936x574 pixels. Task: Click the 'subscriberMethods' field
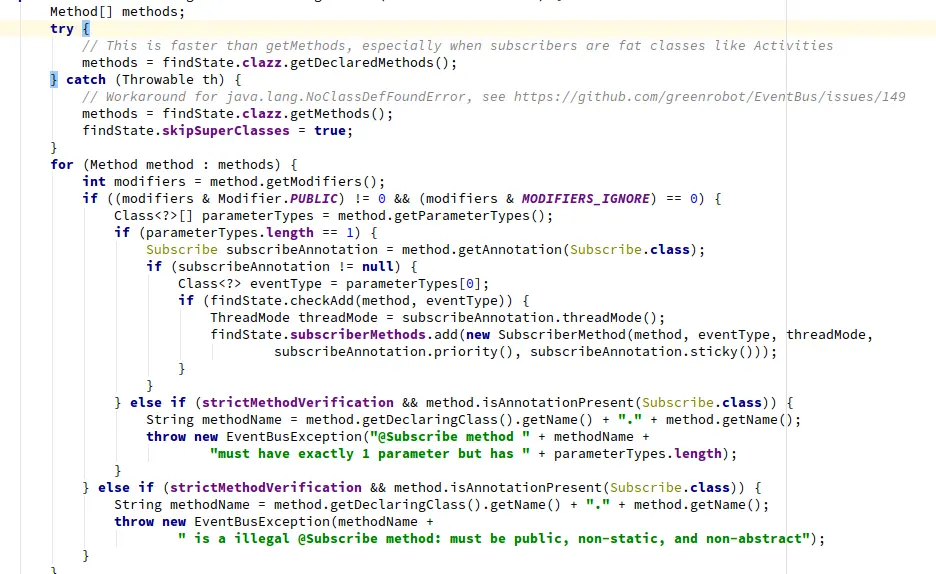tap(358, 335)
